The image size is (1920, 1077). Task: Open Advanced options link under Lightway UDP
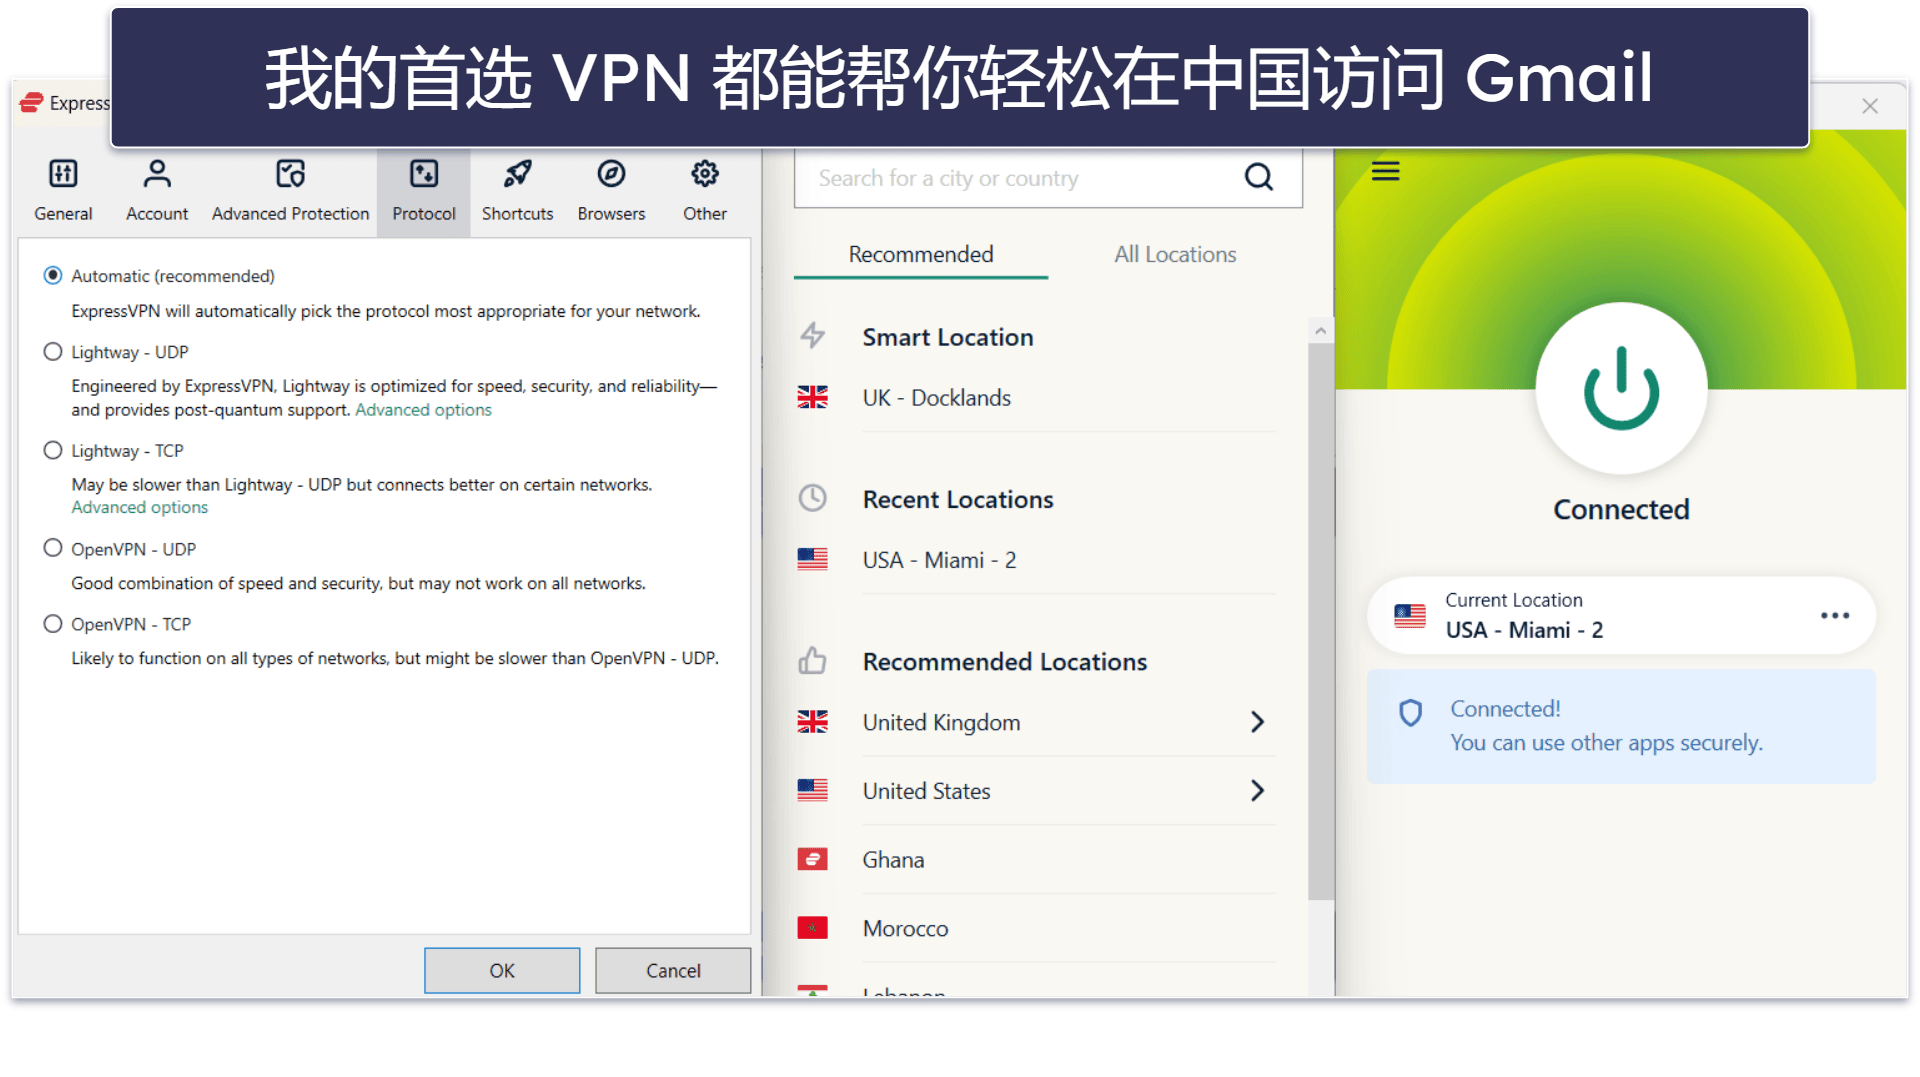(423, 410)
